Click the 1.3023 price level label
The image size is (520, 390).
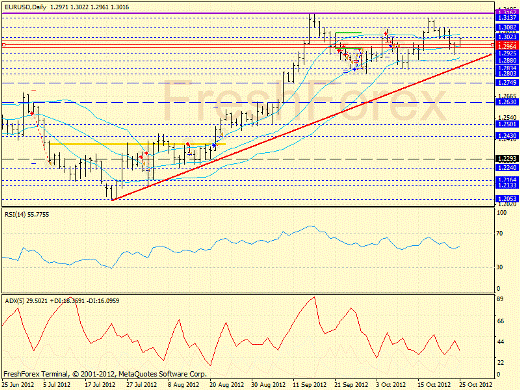coord(507,37)
